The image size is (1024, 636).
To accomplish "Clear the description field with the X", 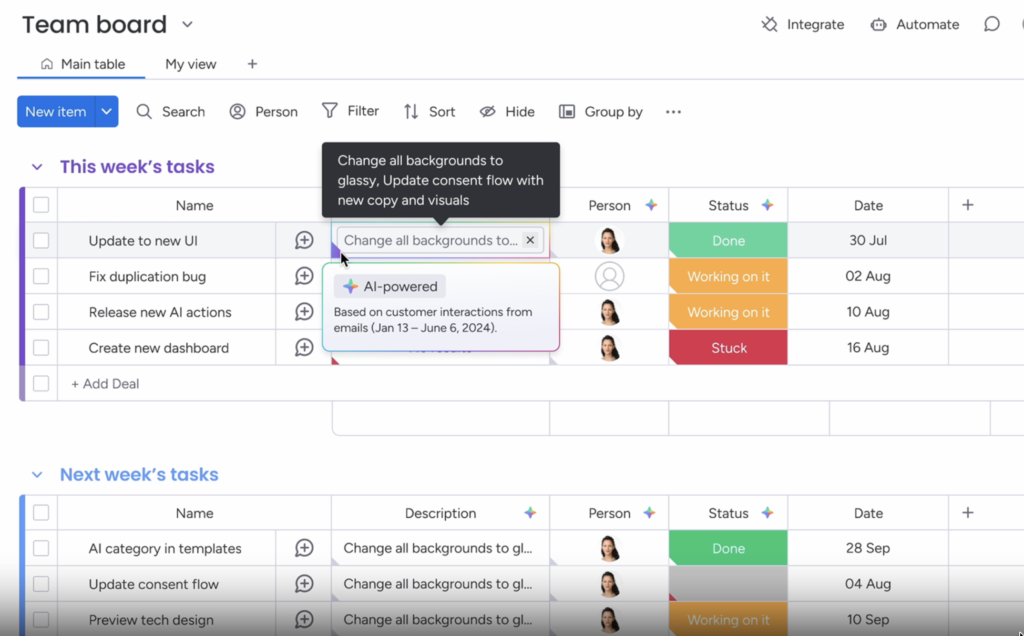I will pos(530,240).
